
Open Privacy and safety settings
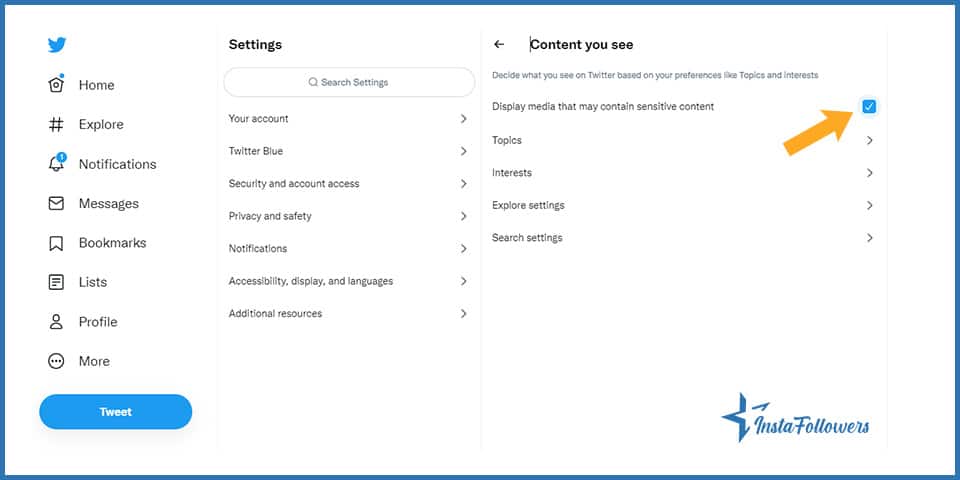[x=348, y=216]
